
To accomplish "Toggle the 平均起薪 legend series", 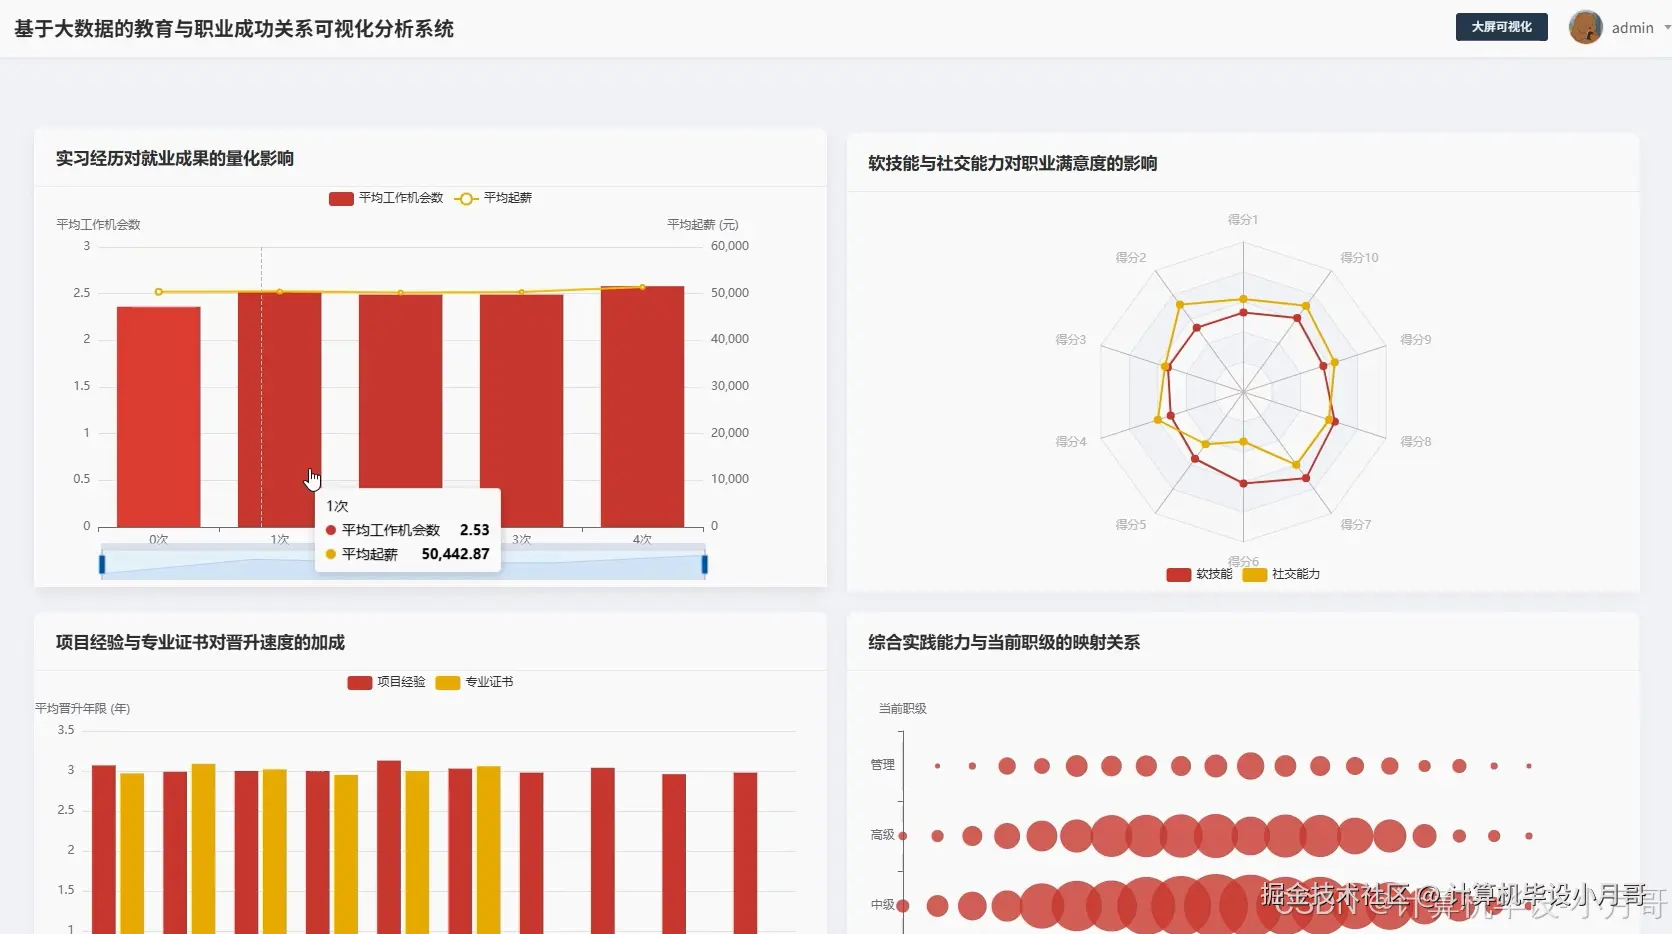I will click(493, 198).
